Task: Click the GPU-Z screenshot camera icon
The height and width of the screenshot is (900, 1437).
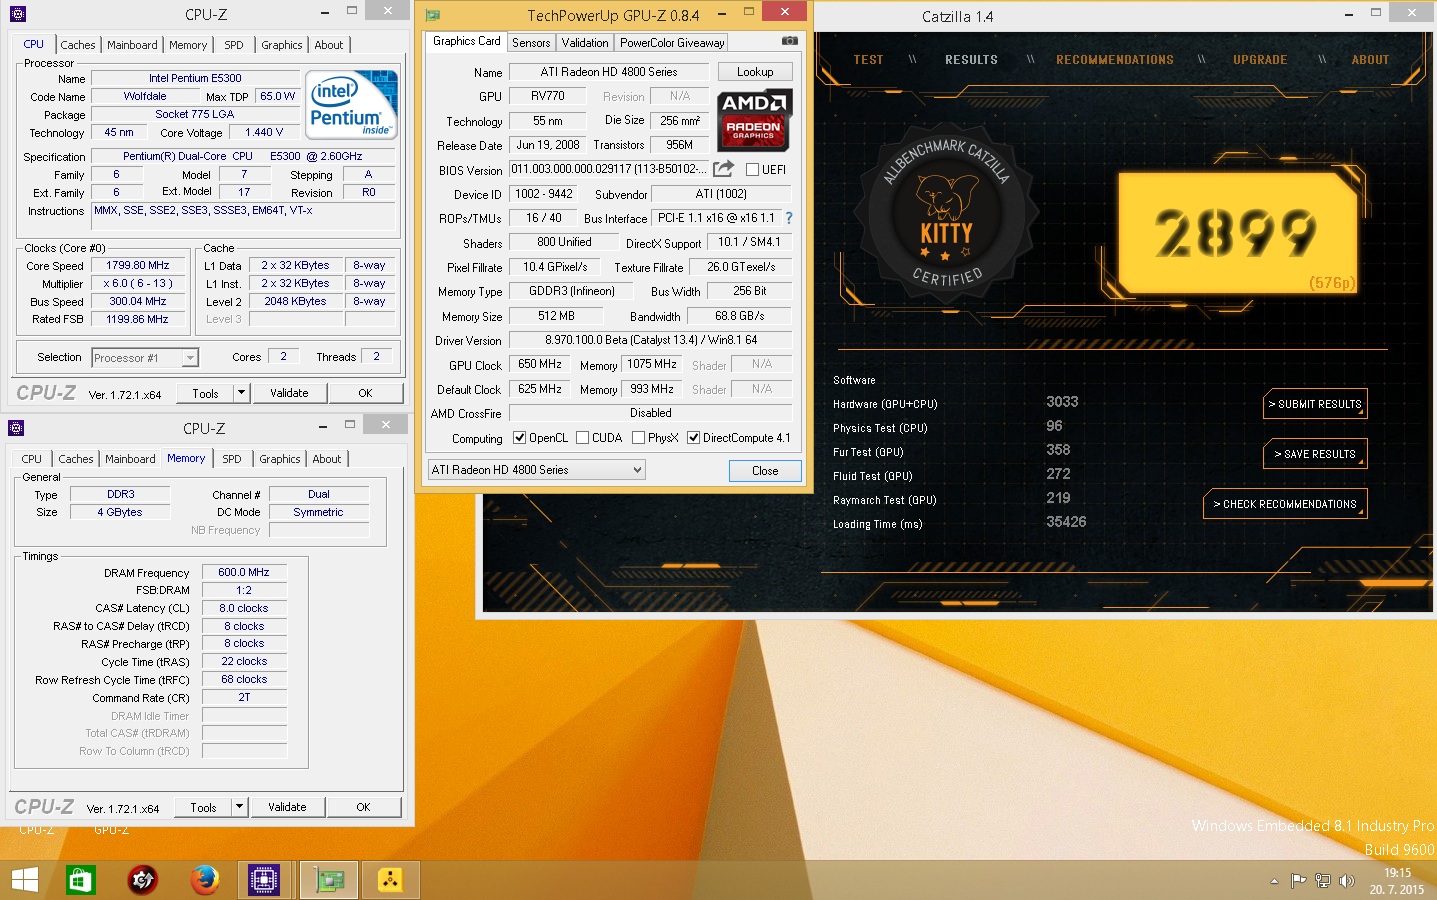Action: point(790,42)
